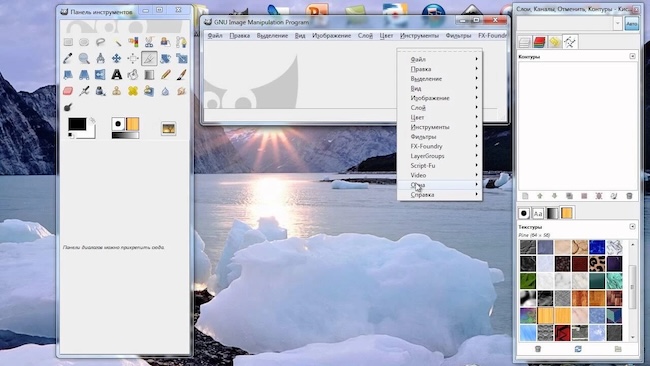Screen dimensions: 650x366
Task: Select the Free Select lasso tool
Action: coord(100,42)
